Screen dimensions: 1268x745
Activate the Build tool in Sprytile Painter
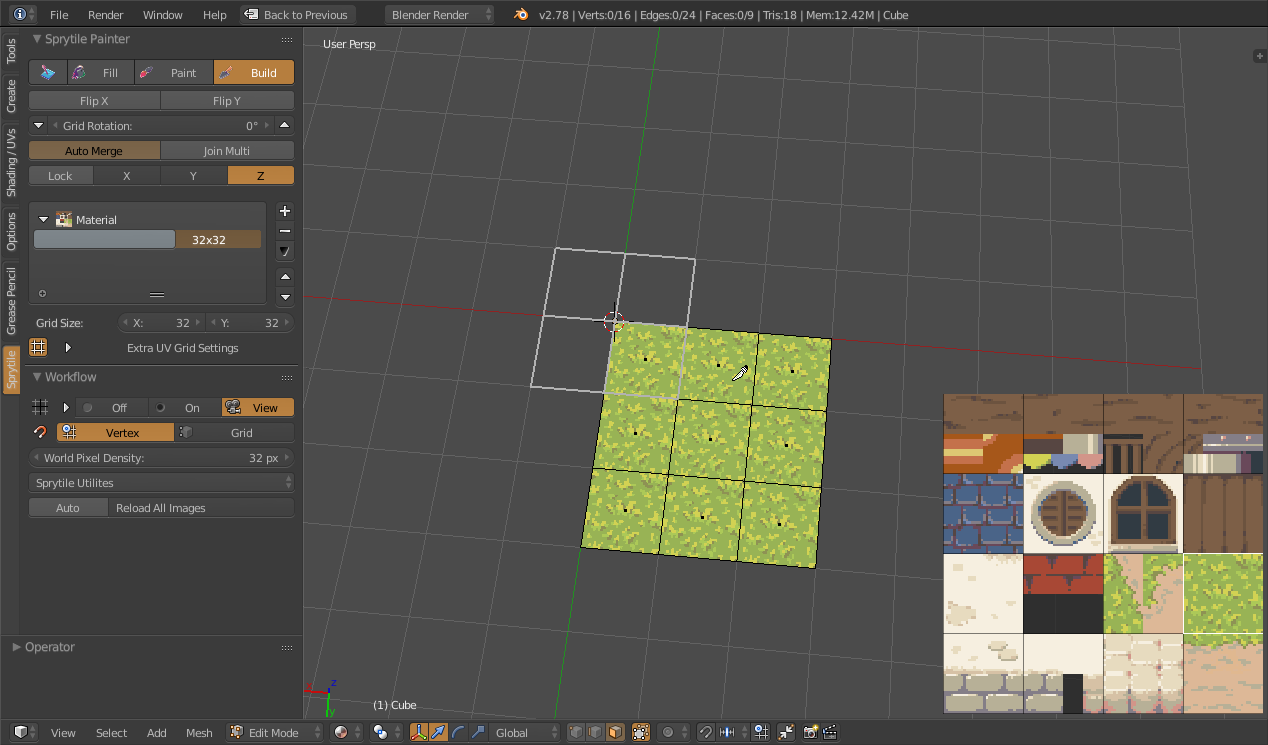point(254,73)
